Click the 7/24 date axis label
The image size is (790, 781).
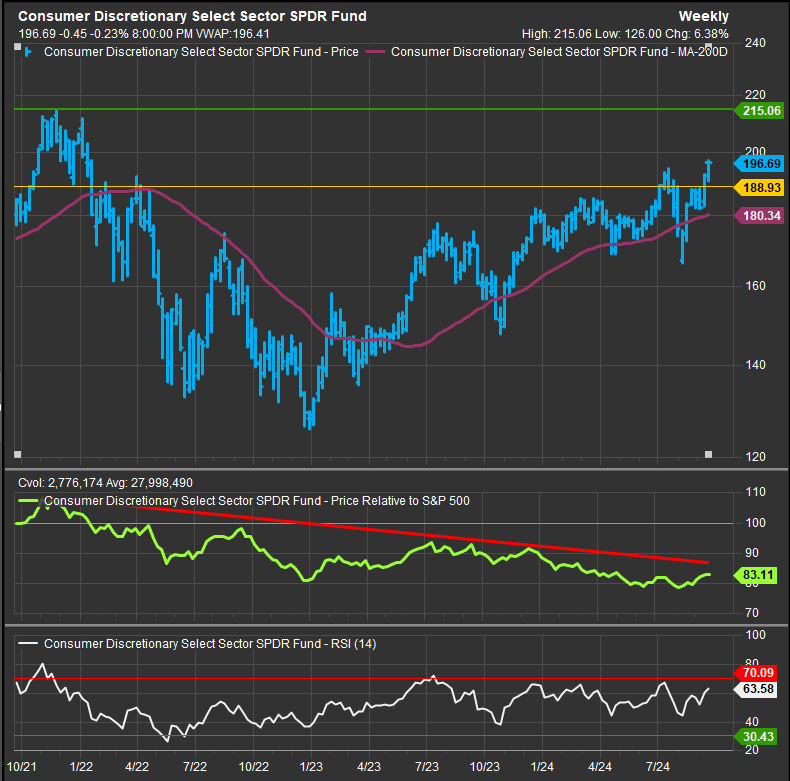658,767
